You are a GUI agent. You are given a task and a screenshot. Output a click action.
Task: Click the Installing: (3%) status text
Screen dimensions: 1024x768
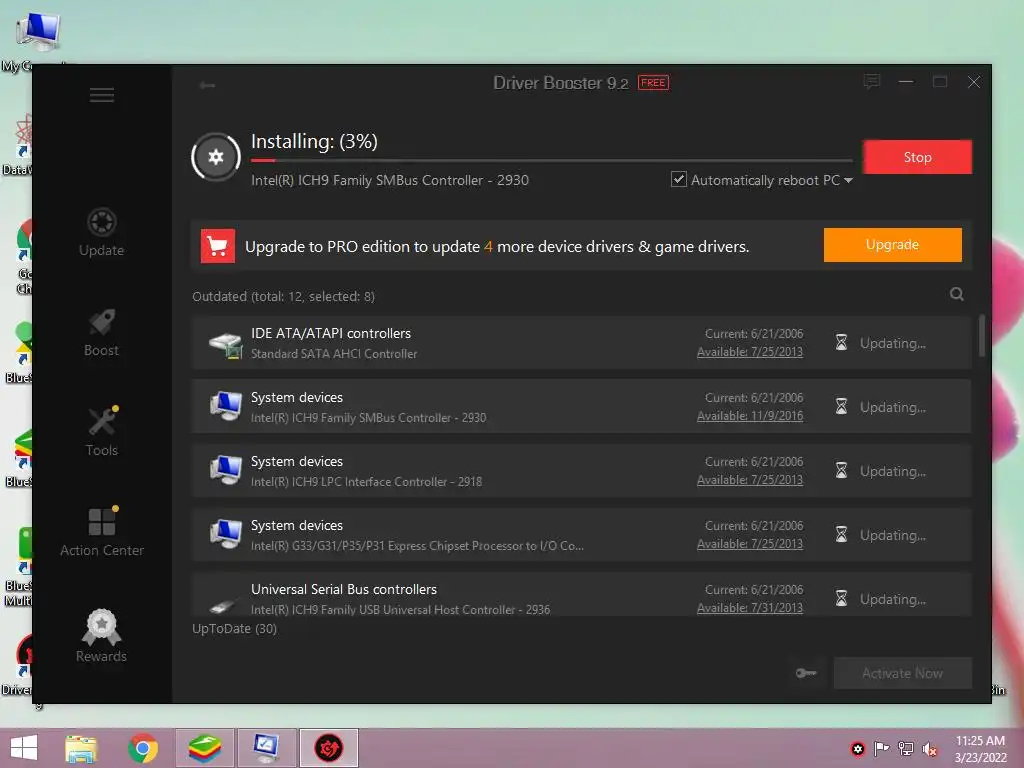click(314, 141)
